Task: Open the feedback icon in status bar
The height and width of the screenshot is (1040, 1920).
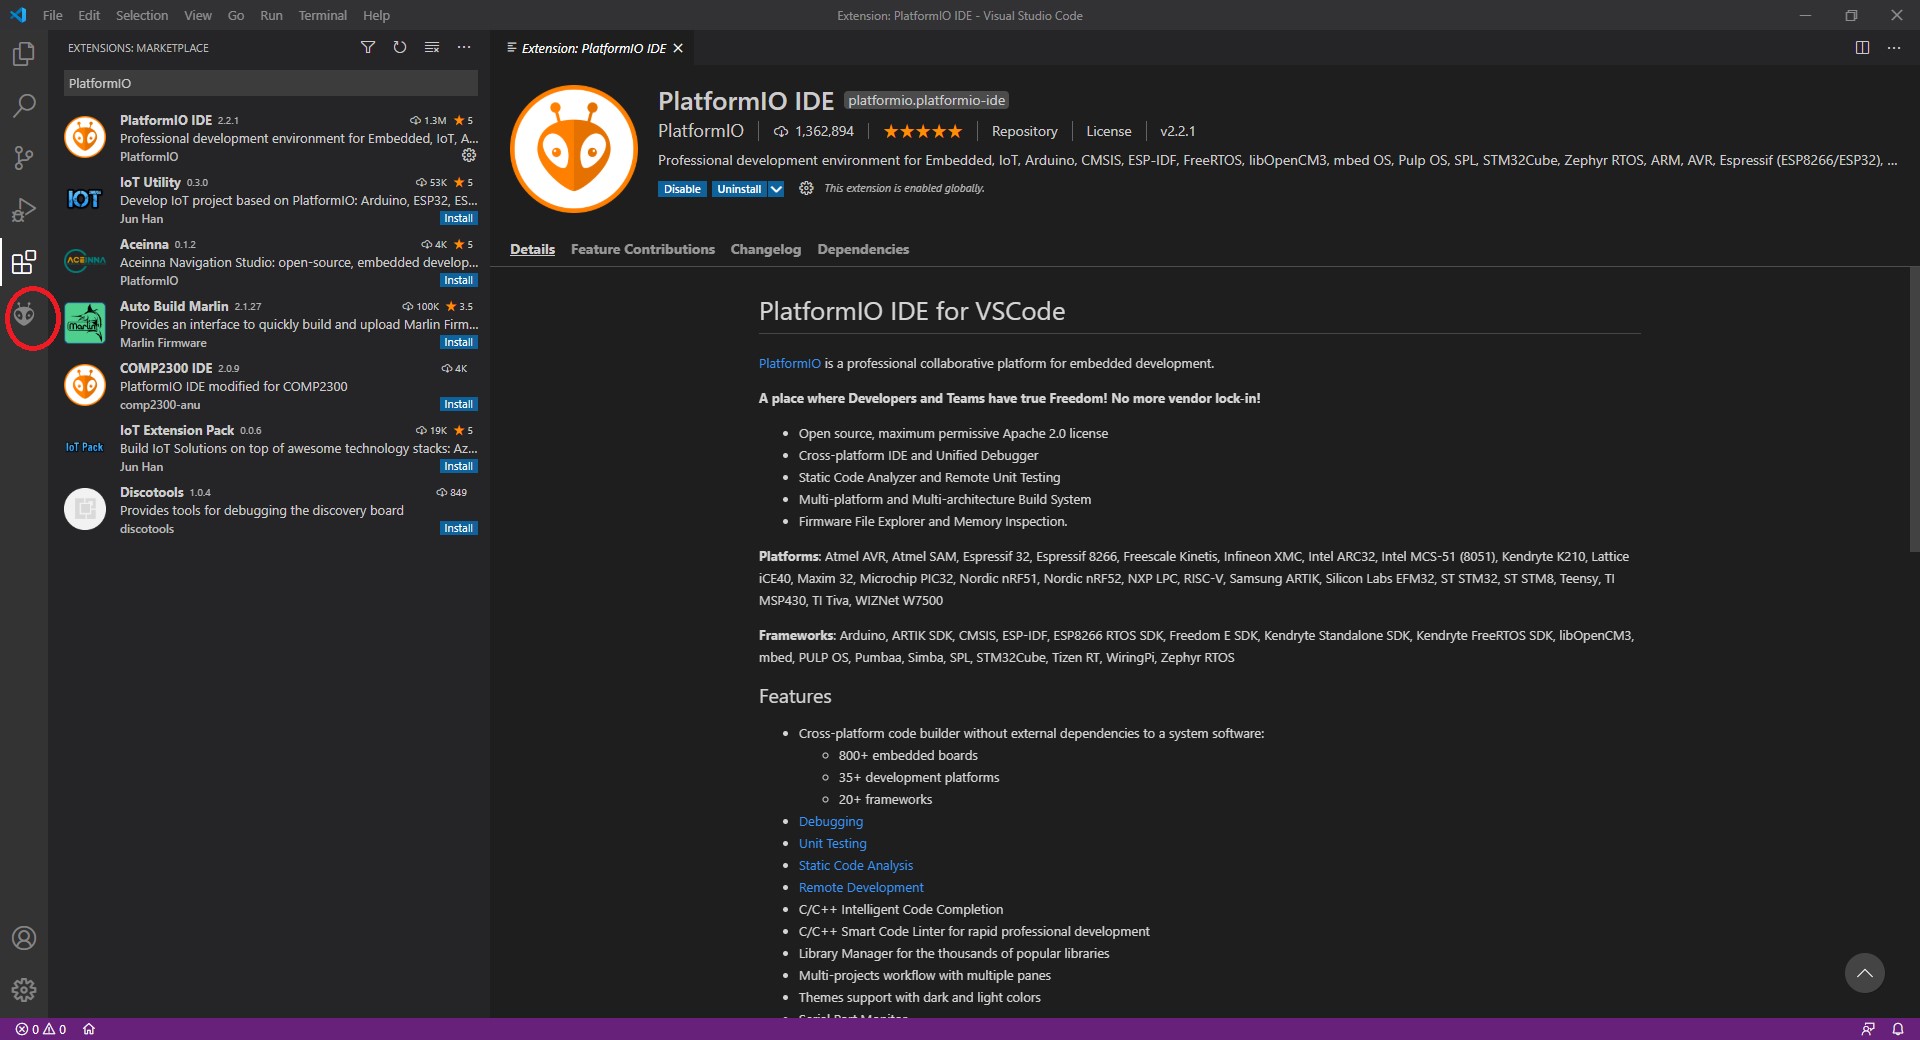Action: pyautogui.click(x=1868, y=1029)
